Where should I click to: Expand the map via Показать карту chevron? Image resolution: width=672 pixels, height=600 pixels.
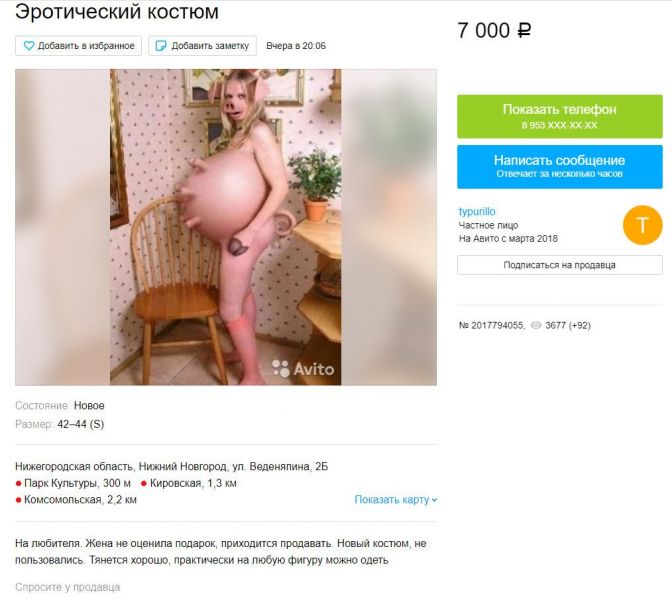click(434, 500)
